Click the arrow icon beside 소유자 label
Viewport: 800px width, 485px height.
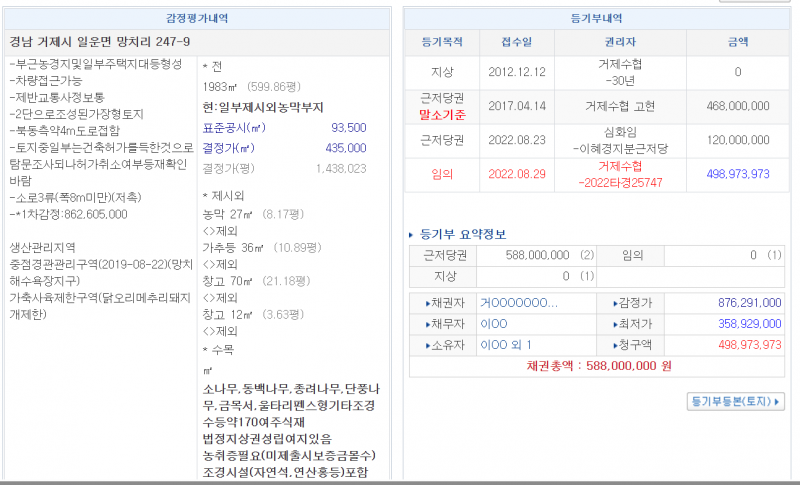click(x=429, y=345)
